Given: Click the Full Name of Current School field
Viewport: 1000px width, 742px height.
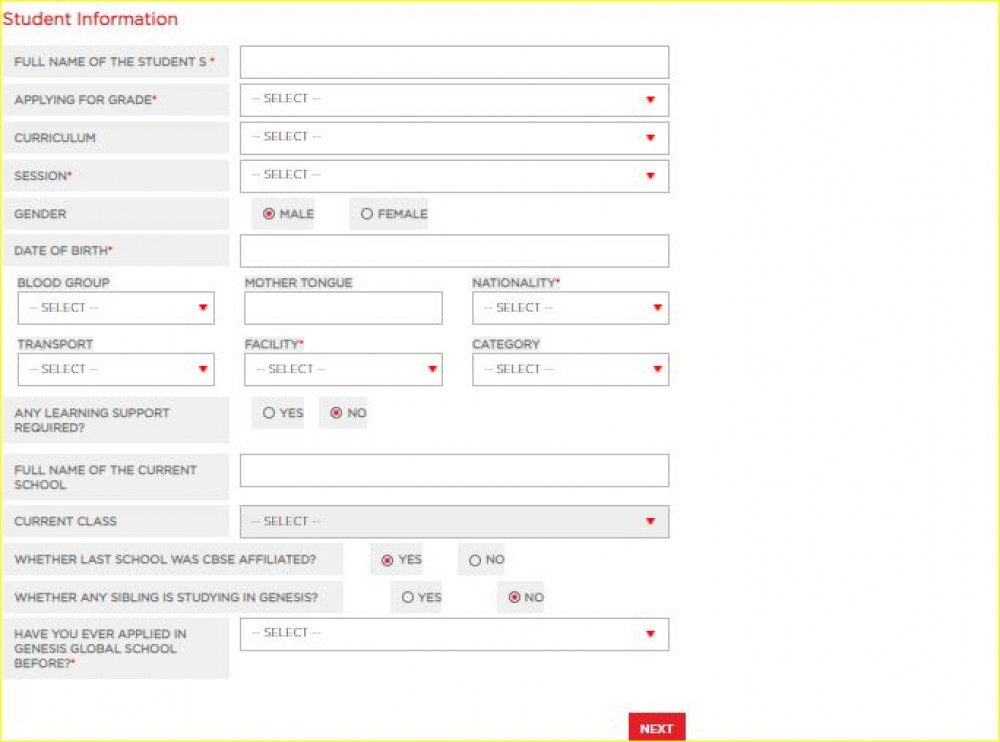Looking at the screenshot, I should [x=454, y=471].
